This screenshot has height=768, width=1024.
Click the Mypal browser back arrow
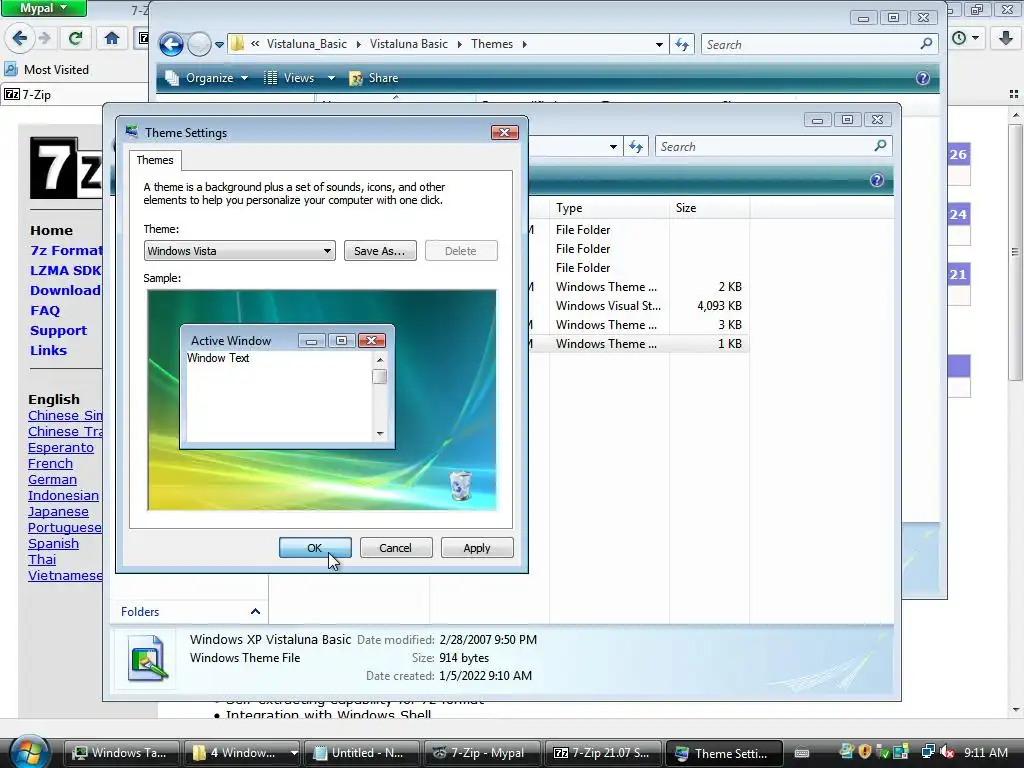coord(20,38)
